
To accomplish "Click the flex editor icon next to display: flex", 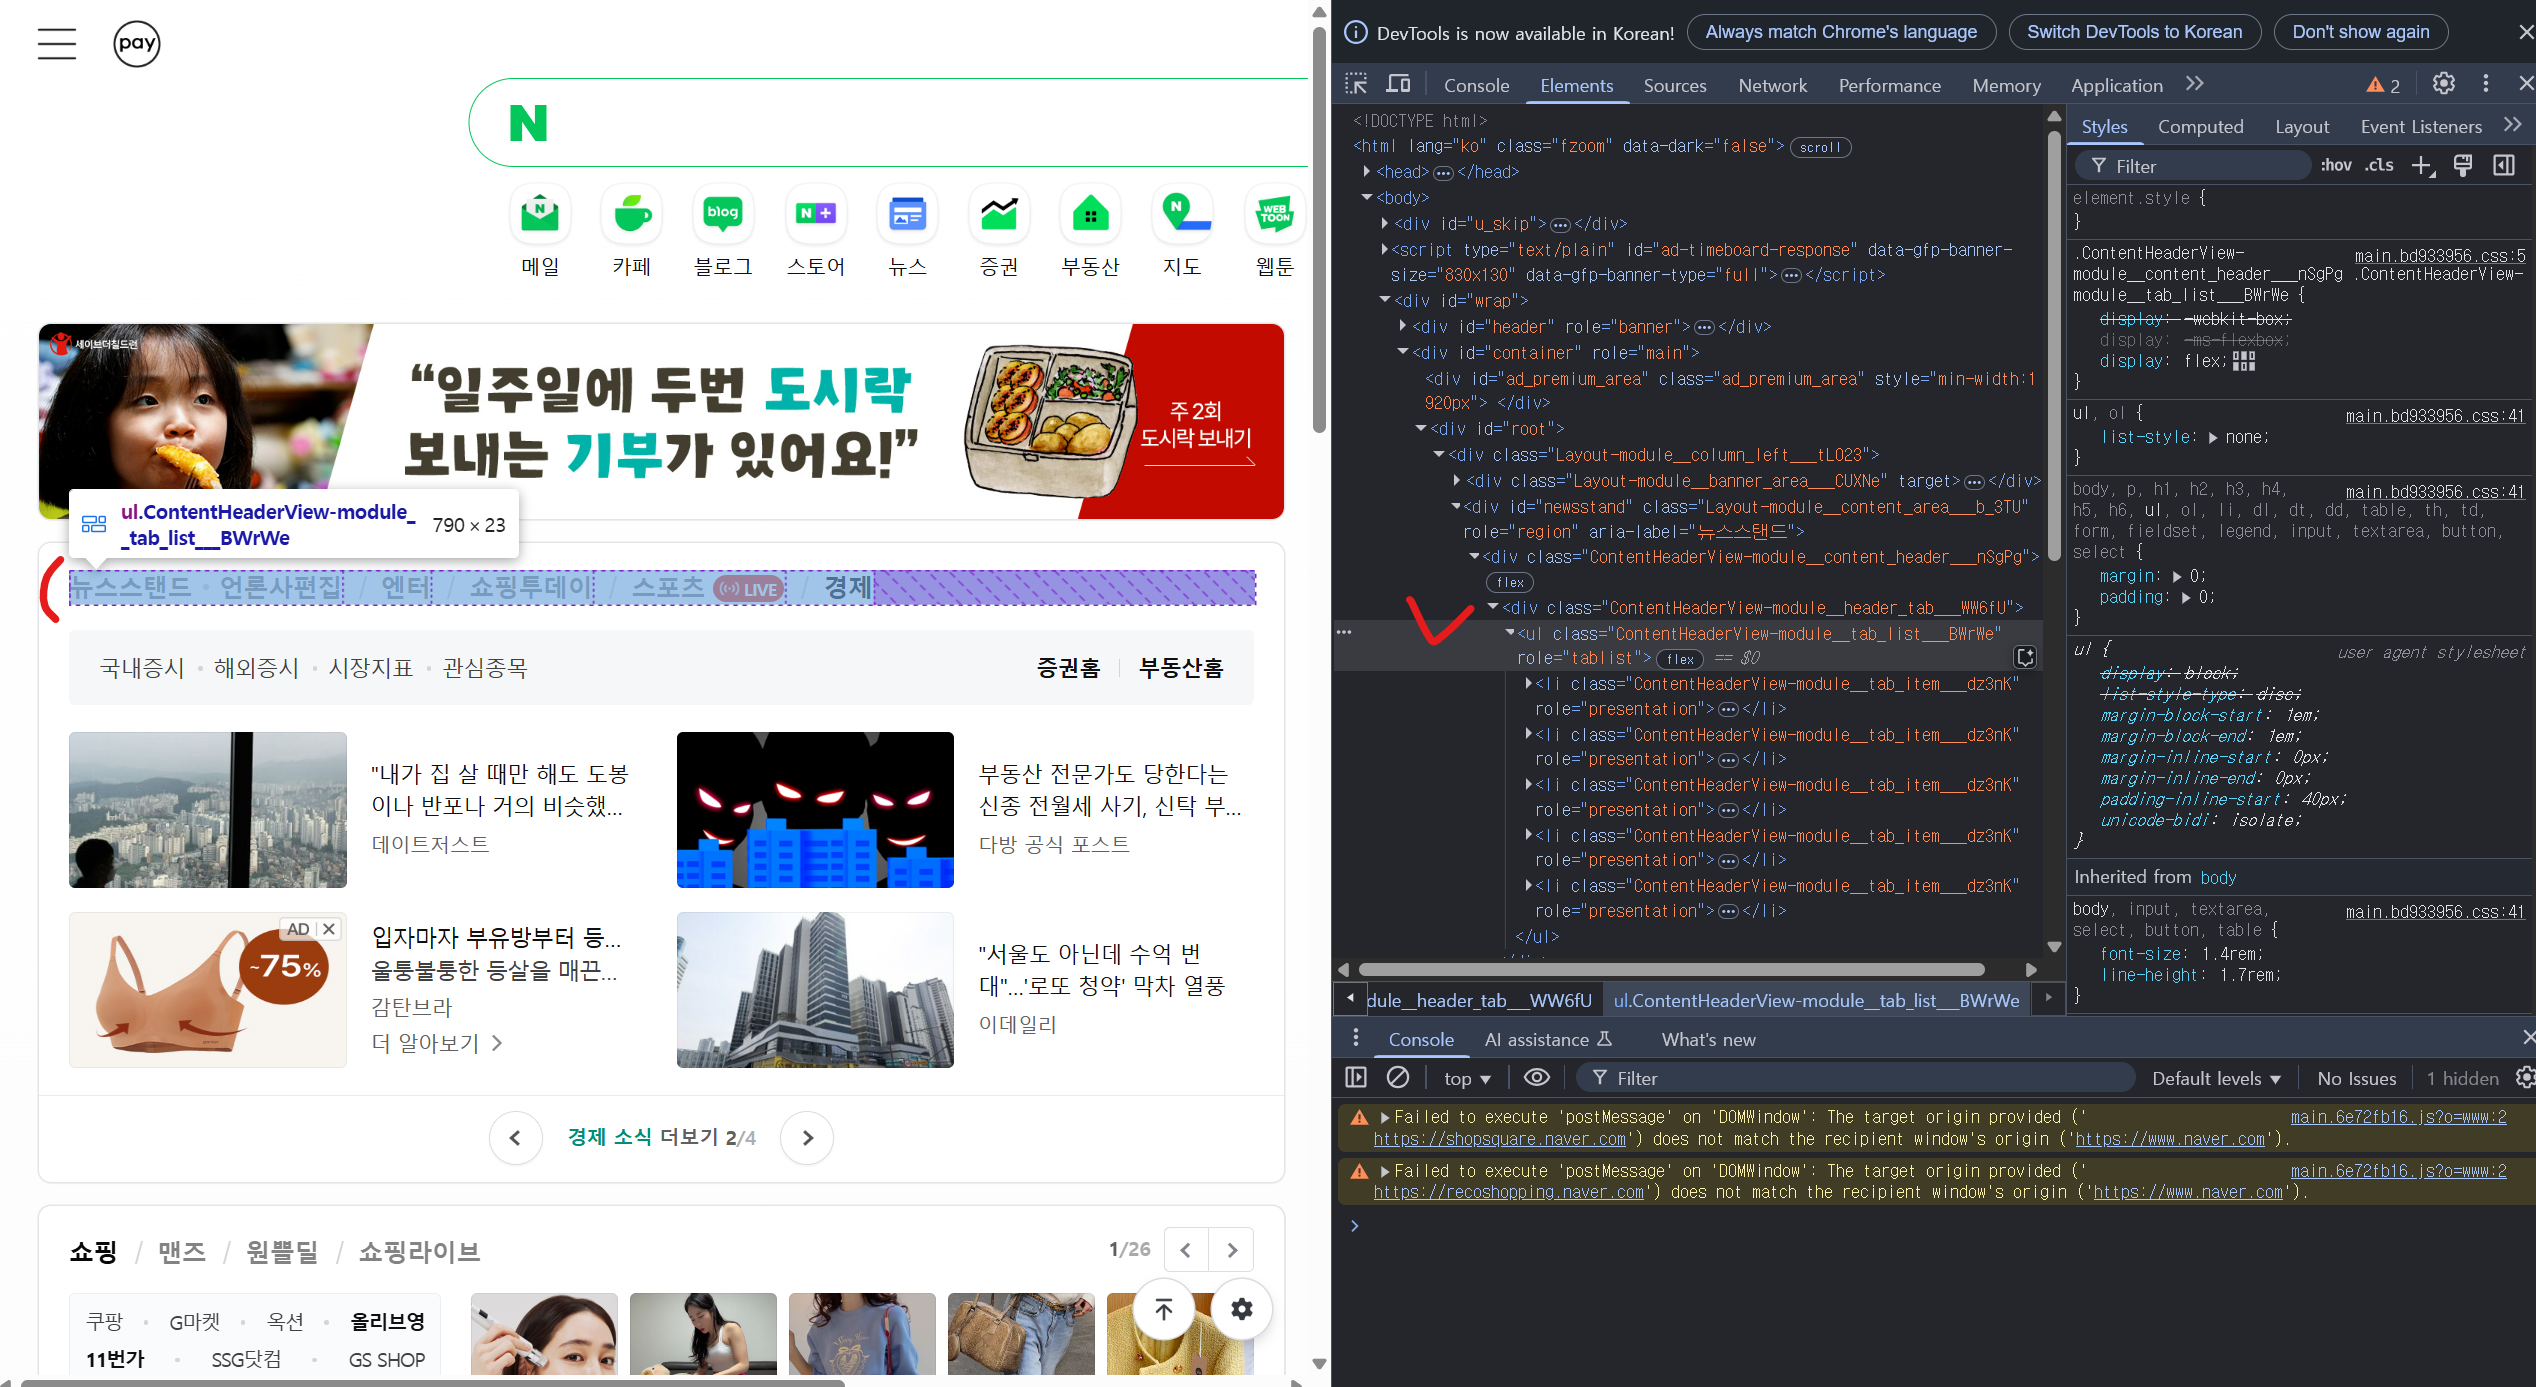I will coord(2243,361).
